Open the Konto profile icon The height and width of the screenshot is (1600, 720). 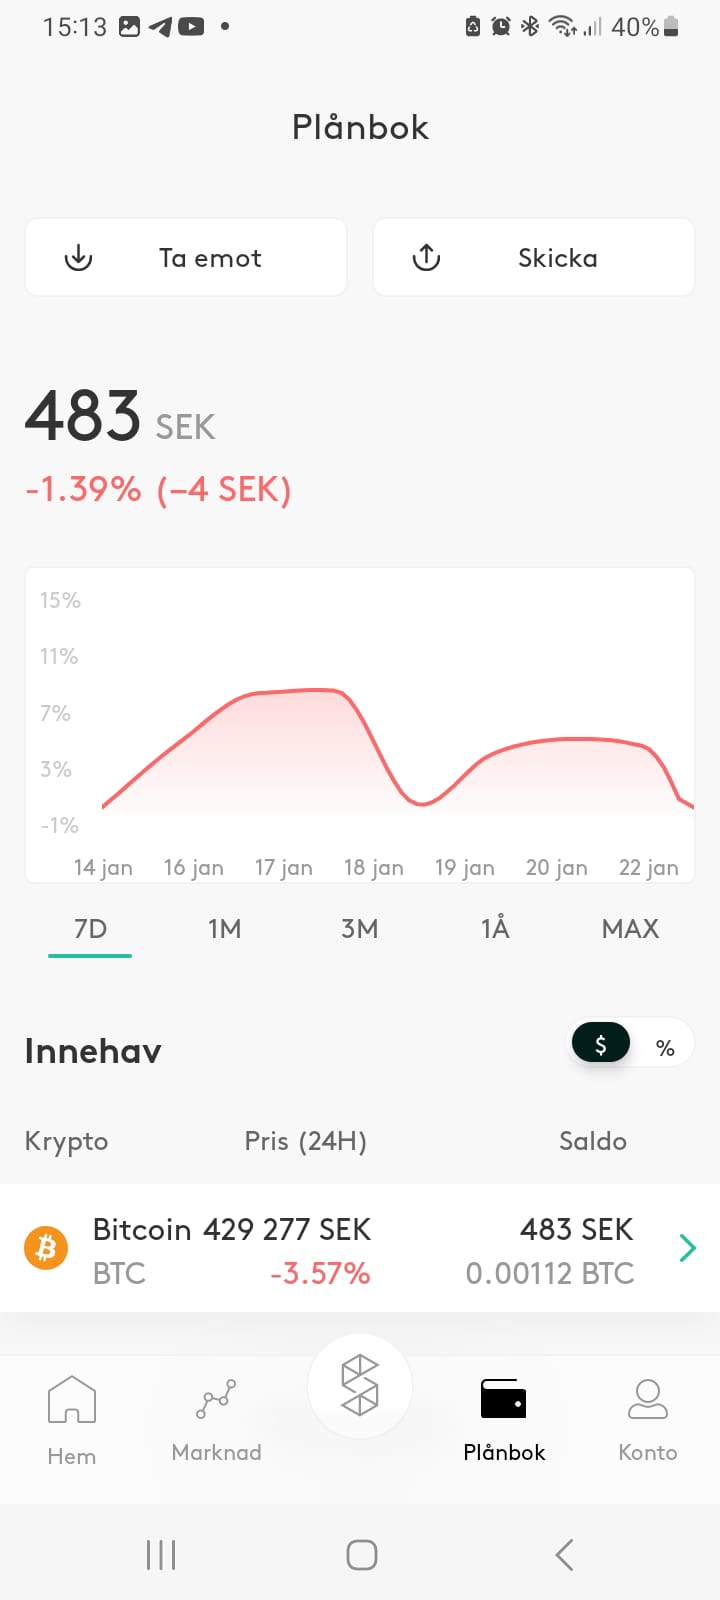647,1400
